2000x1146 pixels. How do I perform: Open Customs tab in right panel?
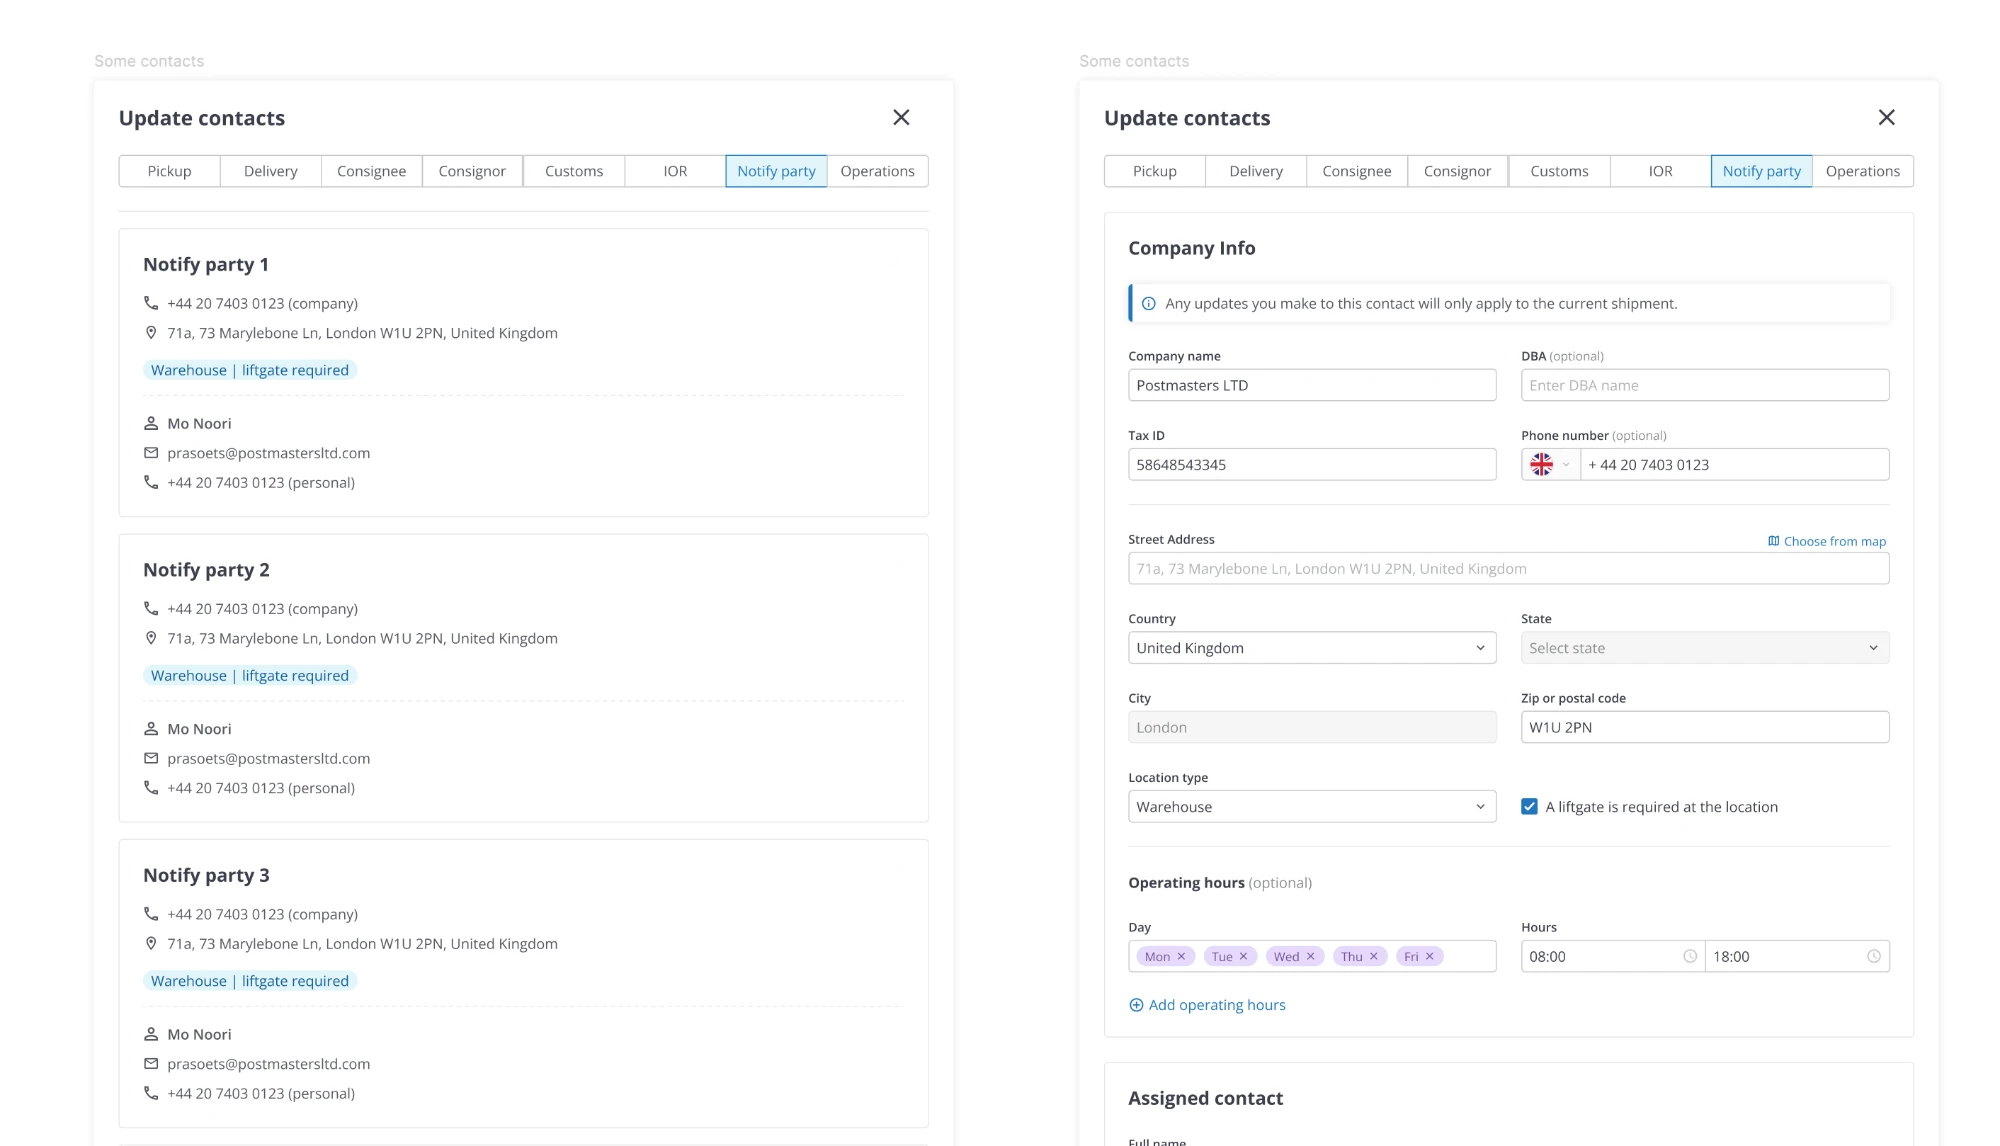(x=1559, y=171)
